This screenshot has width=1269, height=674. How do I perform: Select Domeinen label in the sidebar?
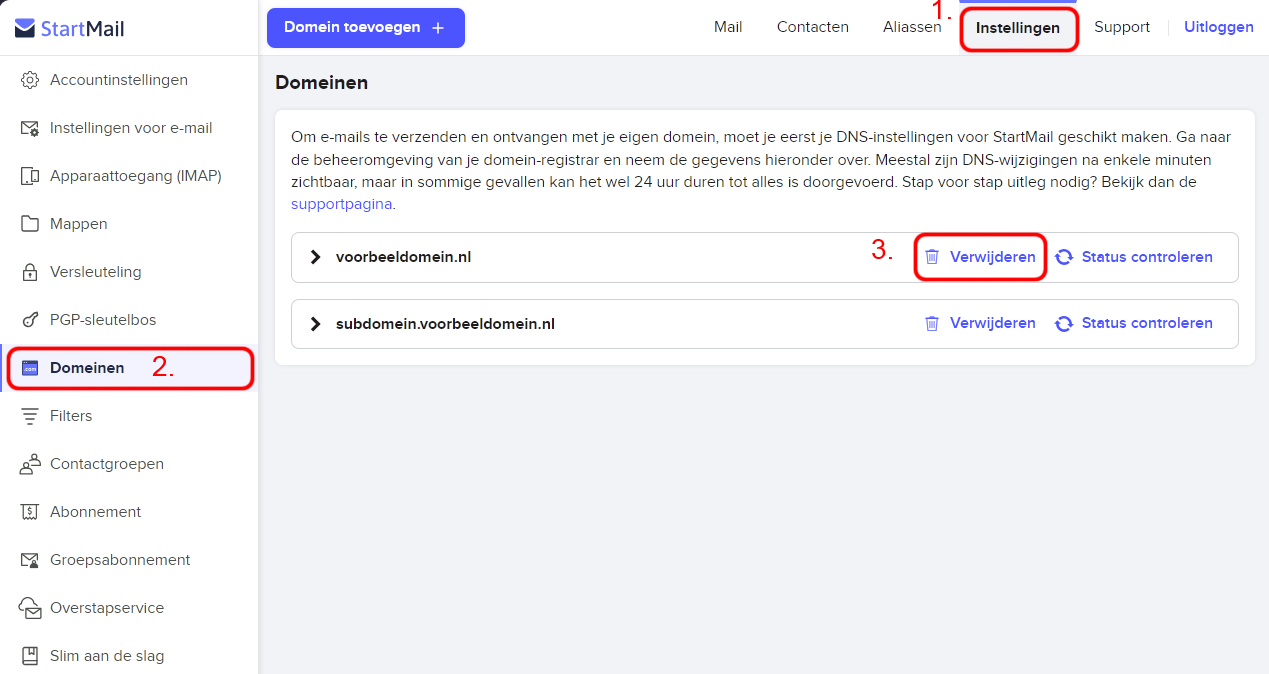click(x=87, y=368)
